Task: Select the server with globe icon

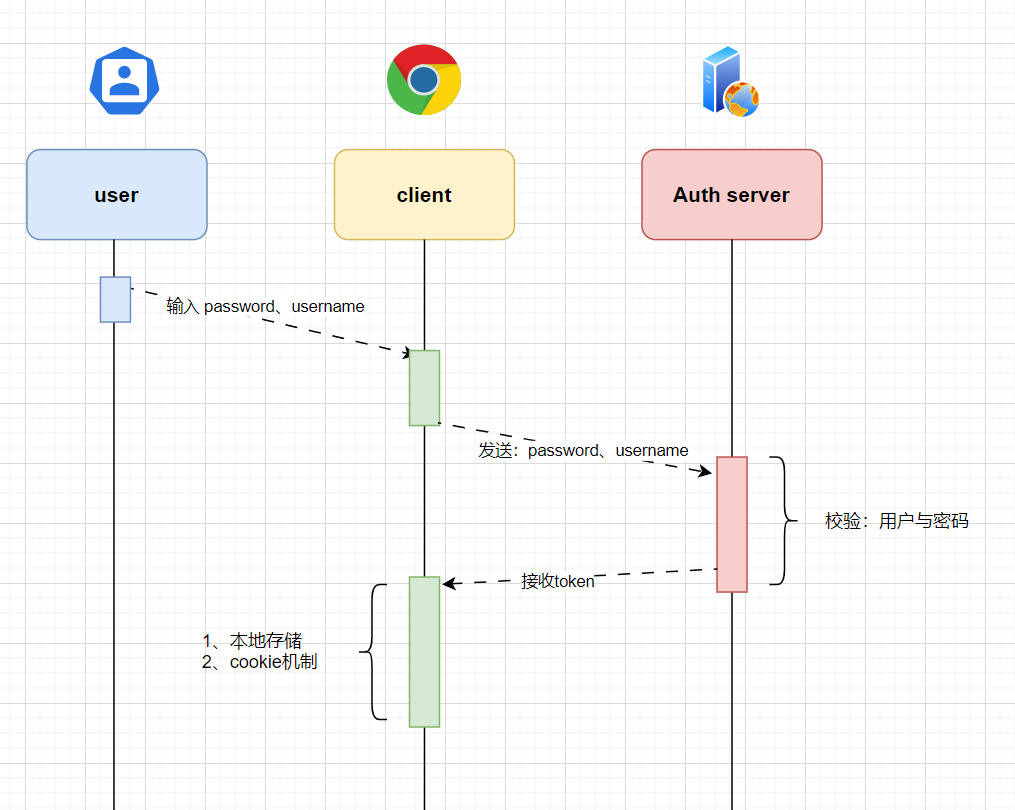Action: [730, 82]
